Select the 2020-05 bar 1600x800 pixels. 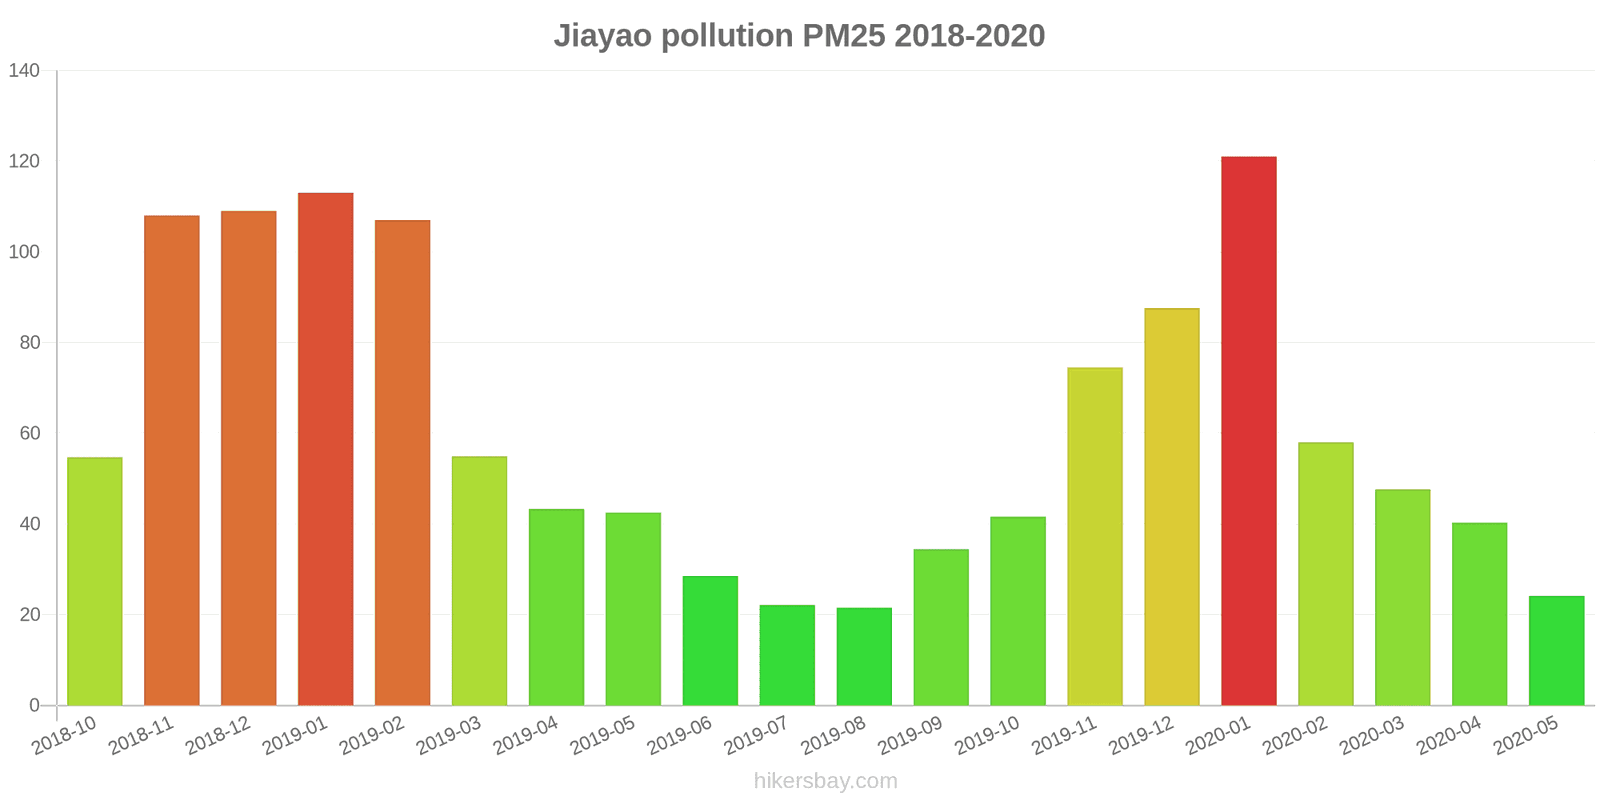[1556, 650]
